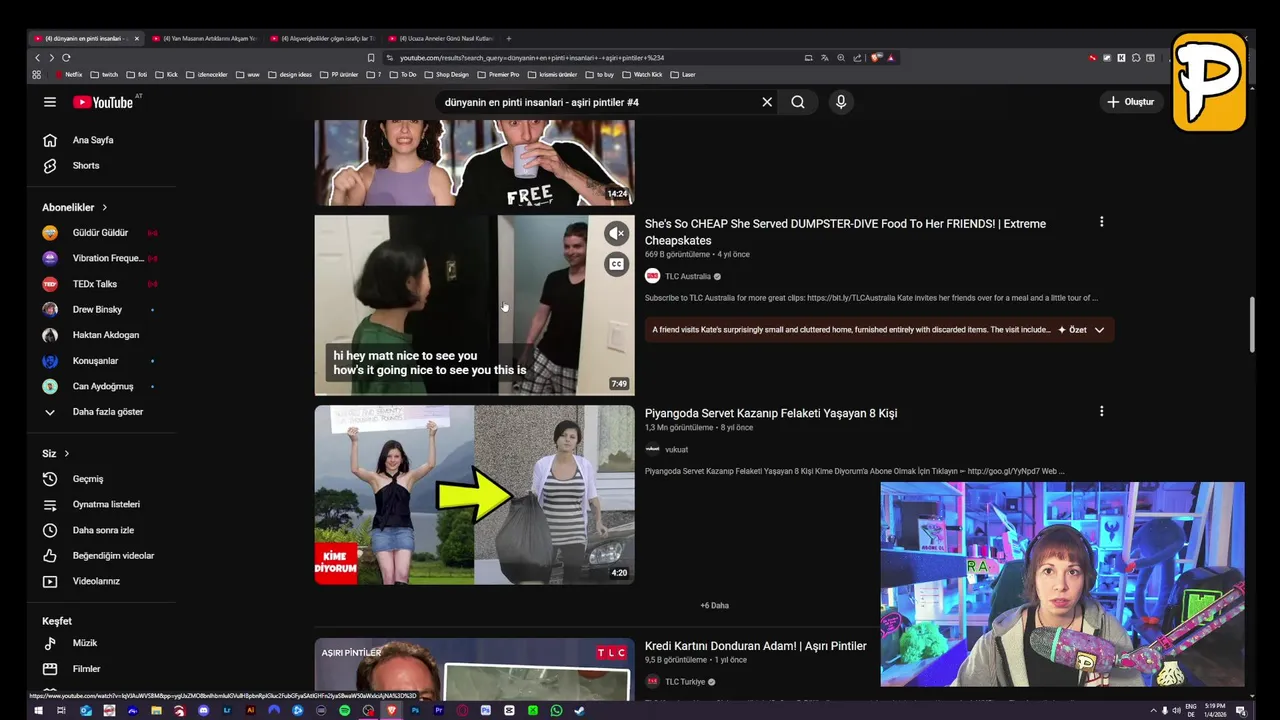
Task: Close the active YouTube tab
Action: click(x=137, y=39)
